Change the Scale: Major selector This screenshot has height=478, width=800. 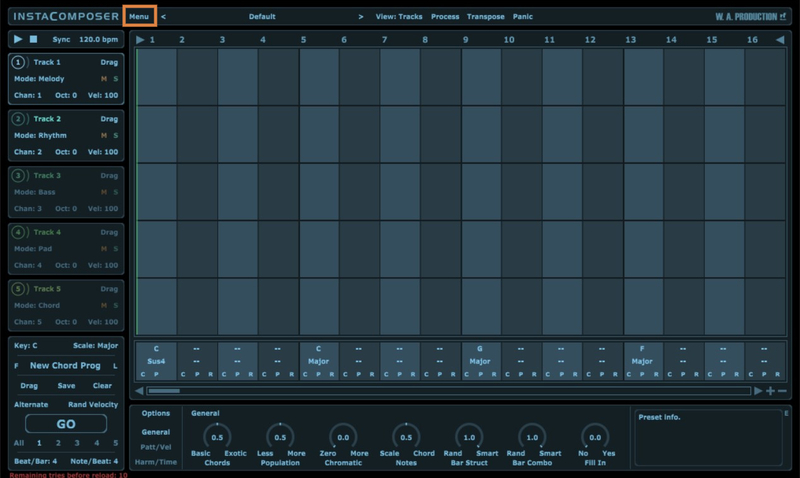(95, 346)
